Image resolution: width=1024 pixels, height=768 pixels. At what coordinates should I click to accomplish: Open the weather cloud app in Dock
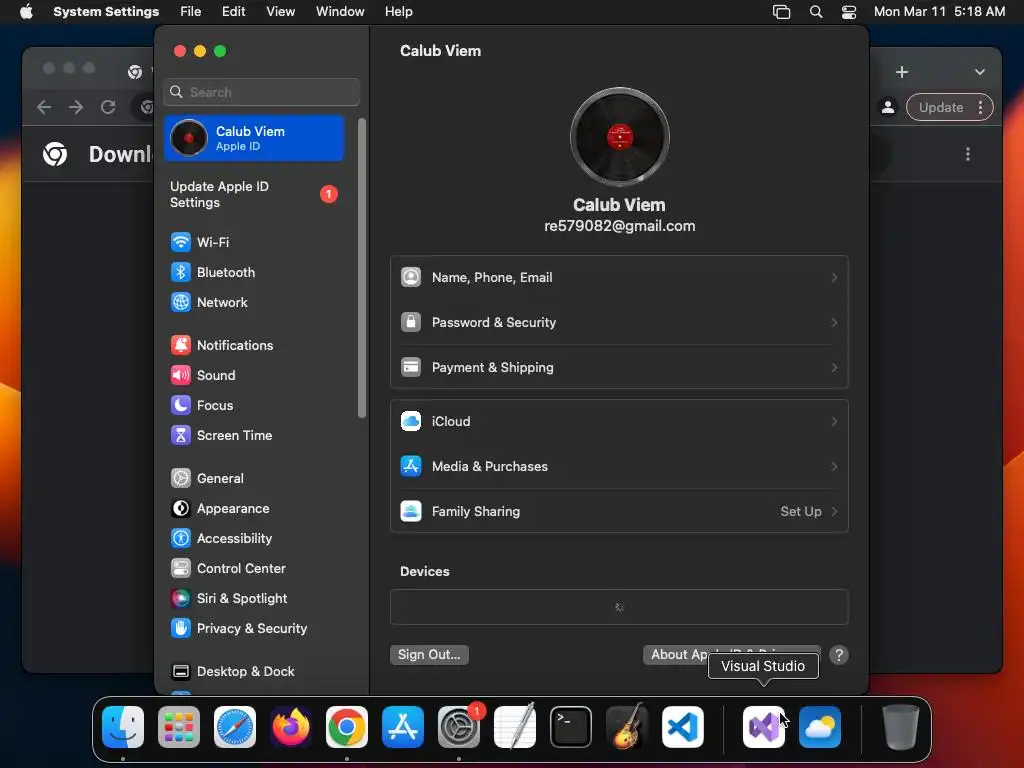tap(820, 727)
